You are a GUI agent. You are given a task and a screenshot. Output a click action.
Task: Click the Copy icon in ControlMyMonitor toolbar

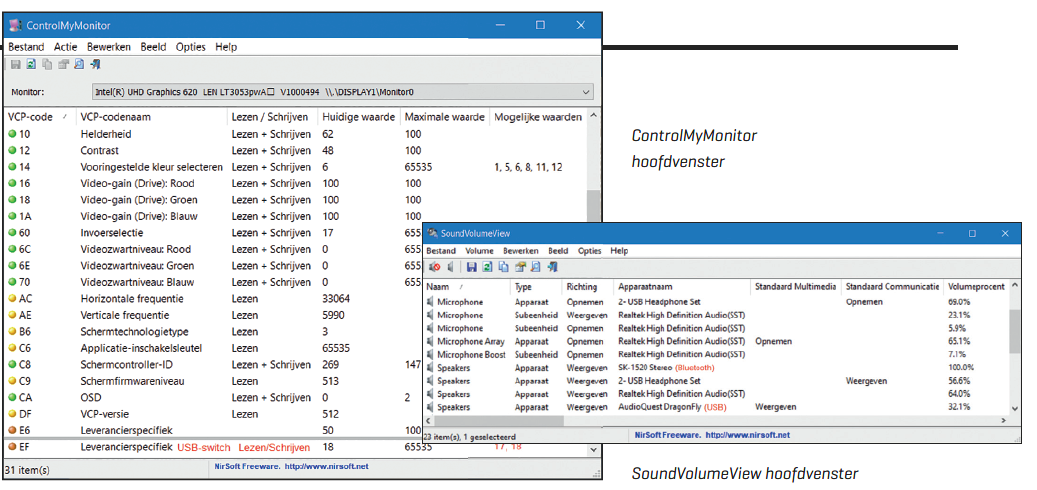47,64
